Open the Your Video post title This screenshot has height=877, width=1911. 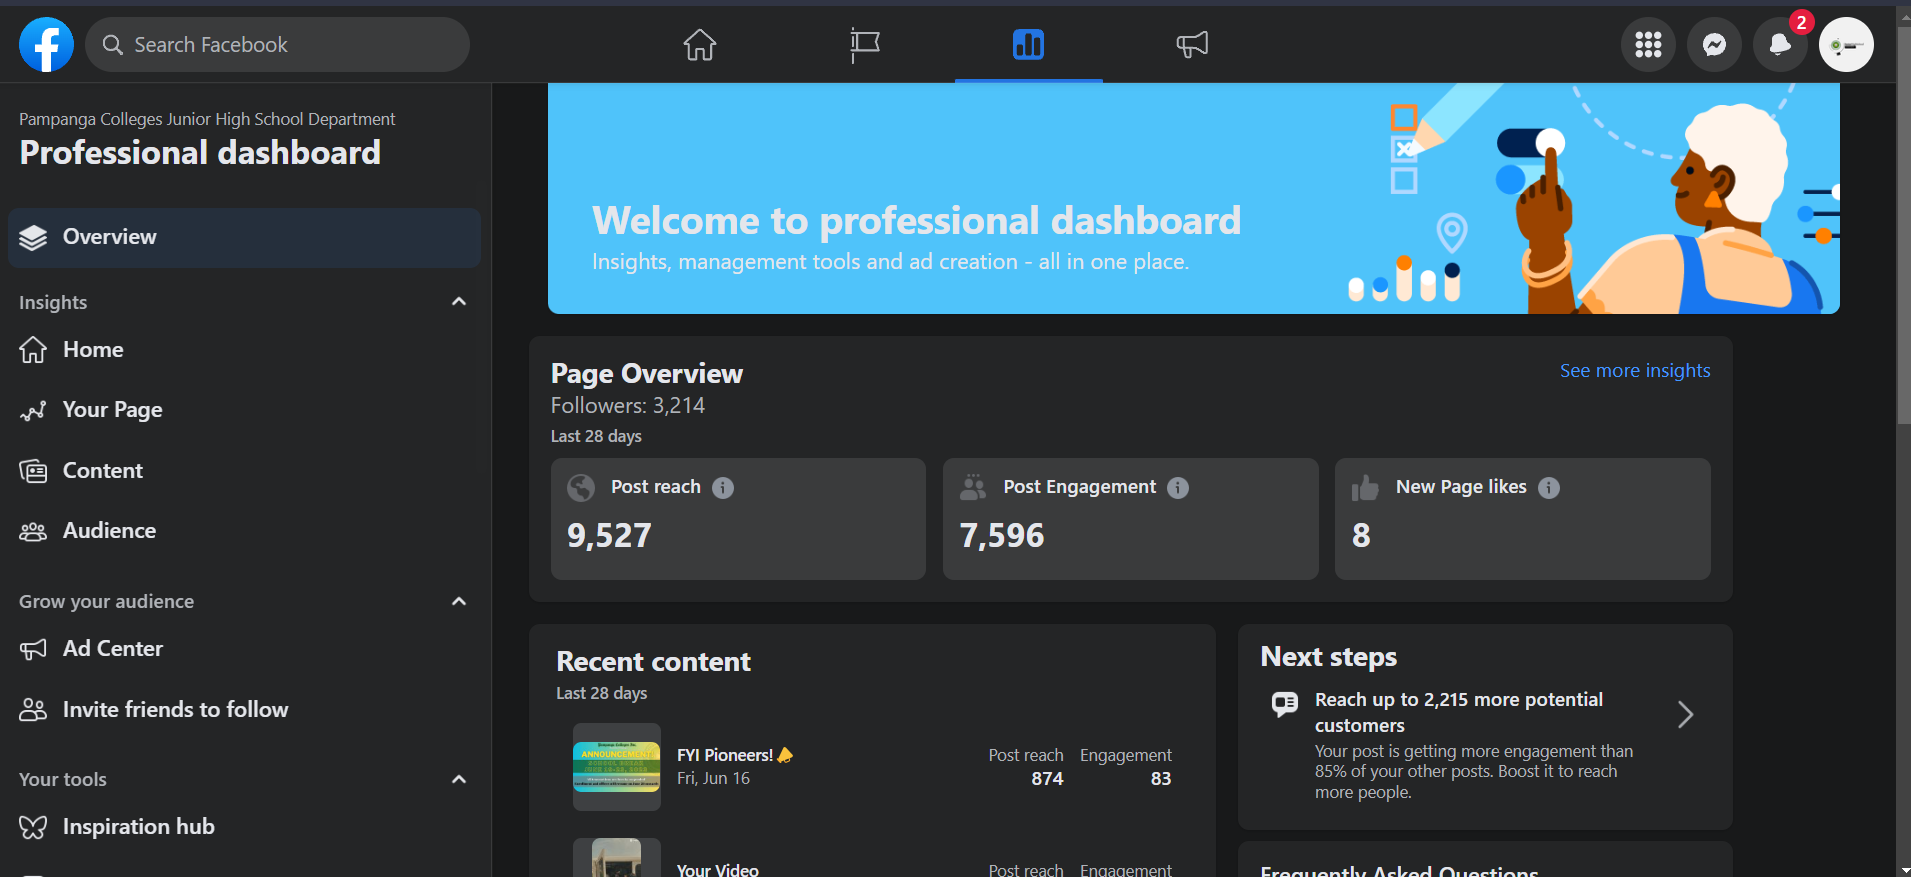coord(718,870)
